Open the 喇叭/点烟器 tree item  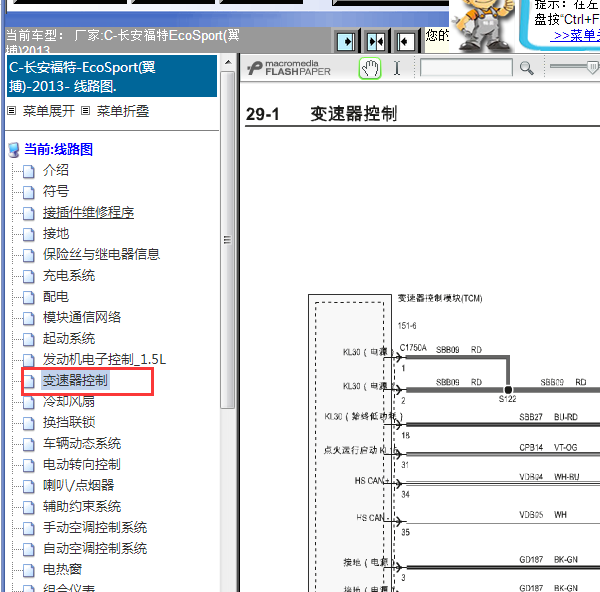pos(78,485)
